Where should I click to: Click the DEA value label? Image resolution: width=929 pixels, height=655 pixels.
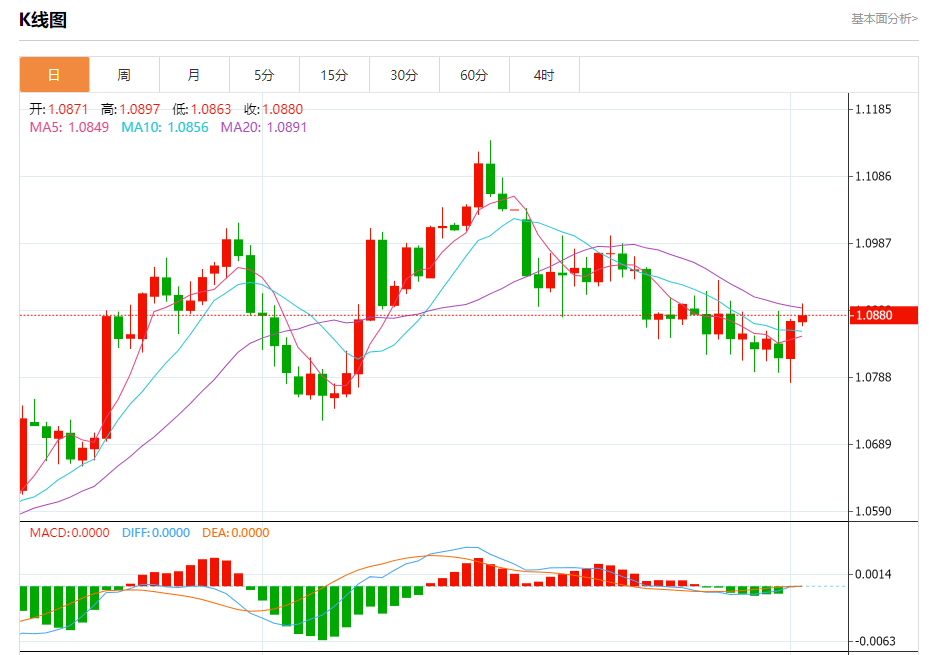[236, 533]
